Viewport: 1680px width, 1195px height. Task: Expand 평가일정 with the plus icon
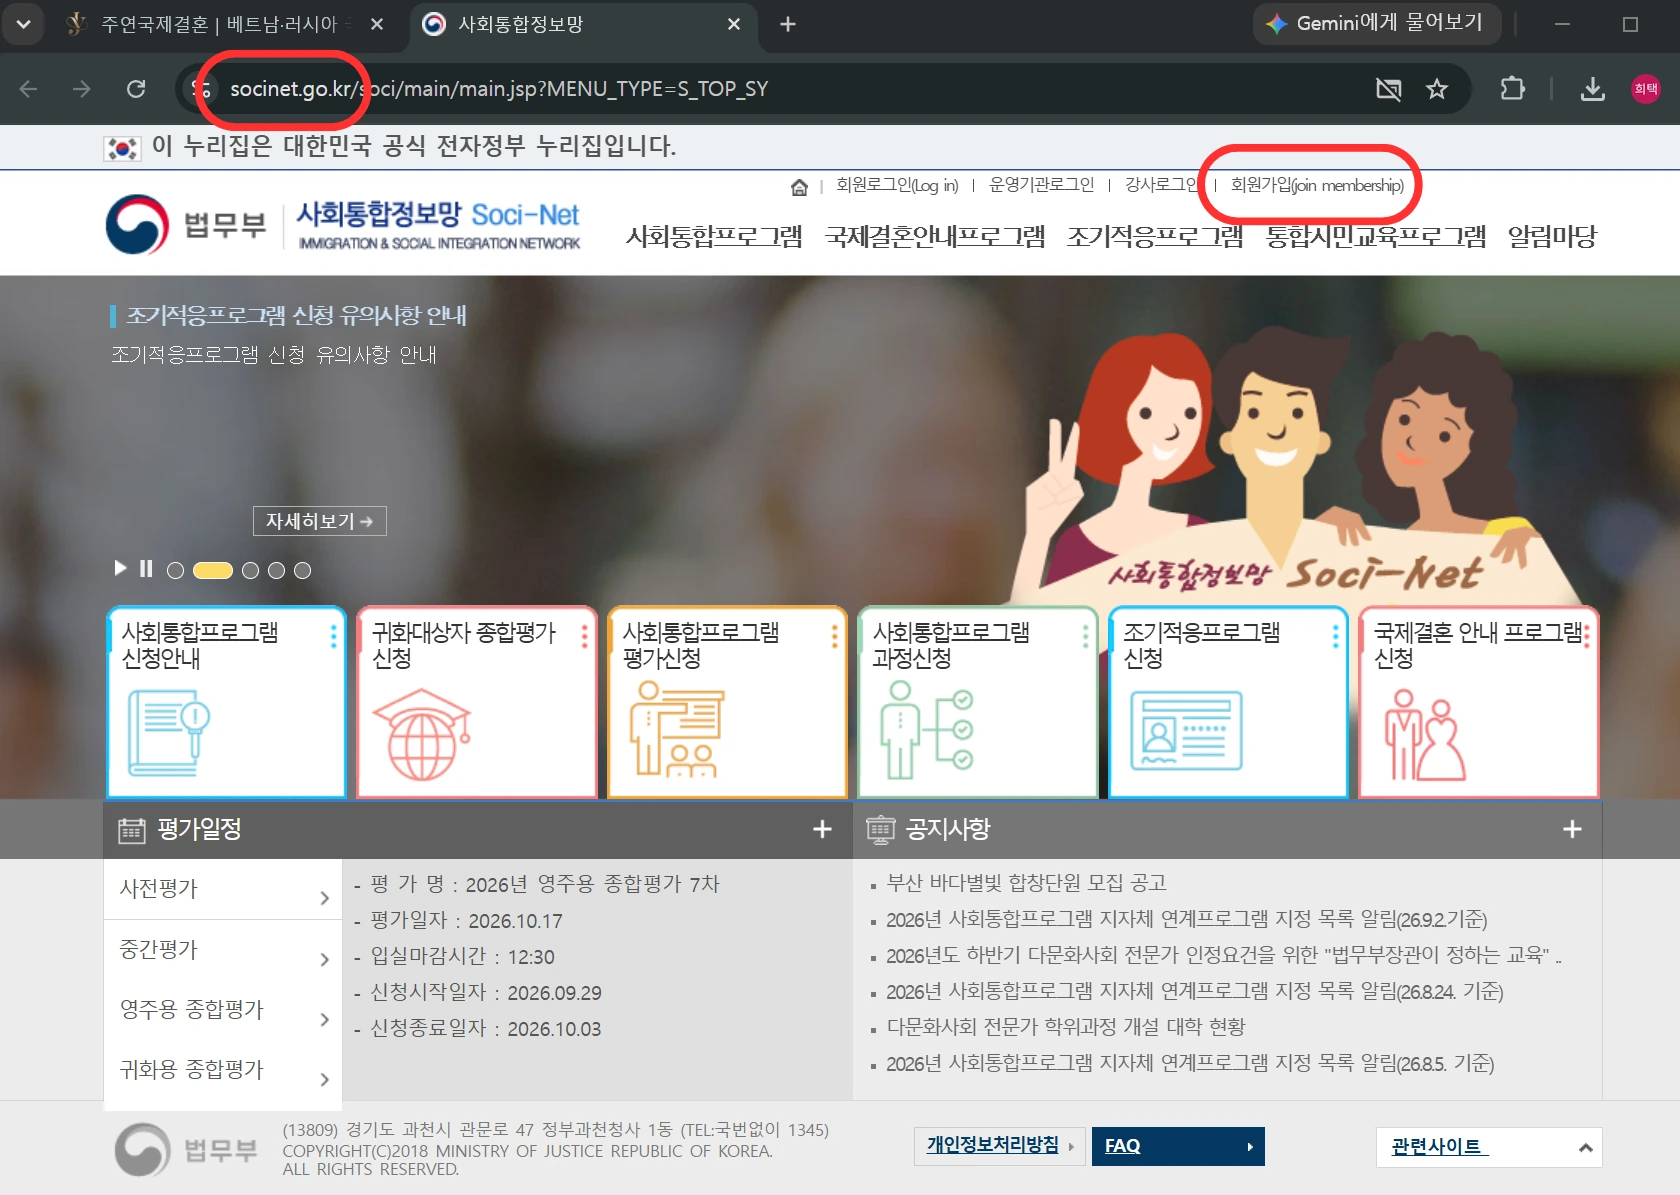[x=822, y=829]
